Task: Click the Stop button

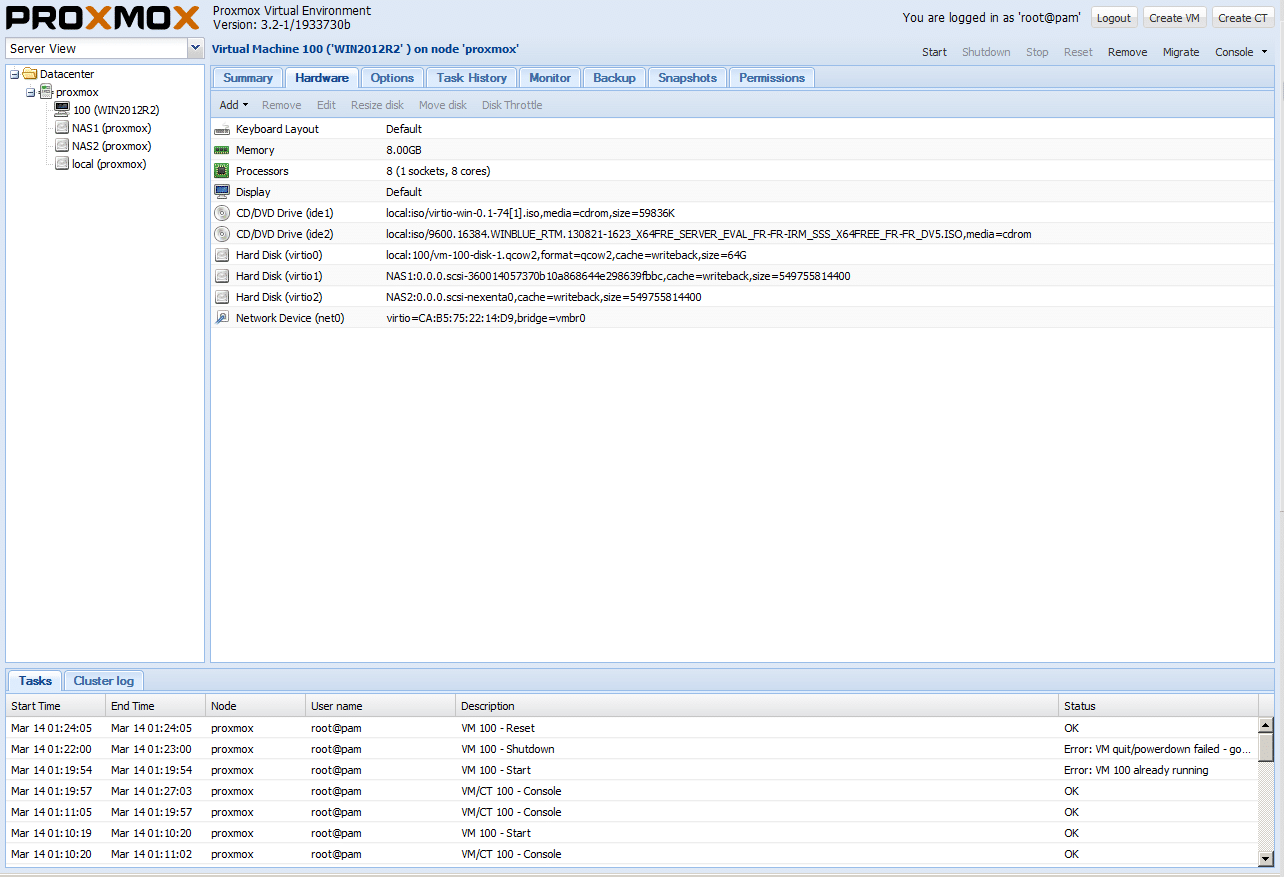Action: (1037, 52)
